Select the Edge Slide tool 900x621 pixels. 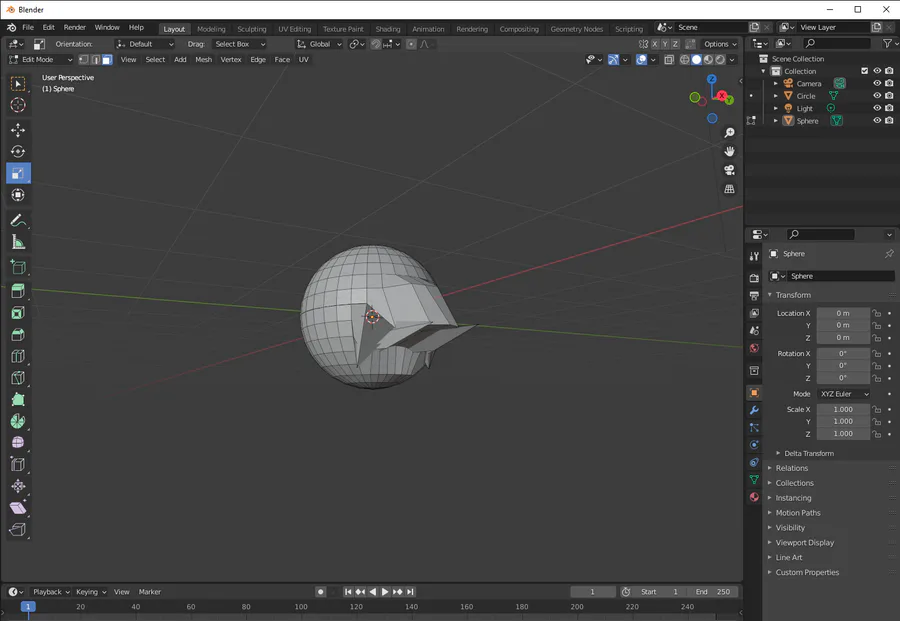point(18,464)
